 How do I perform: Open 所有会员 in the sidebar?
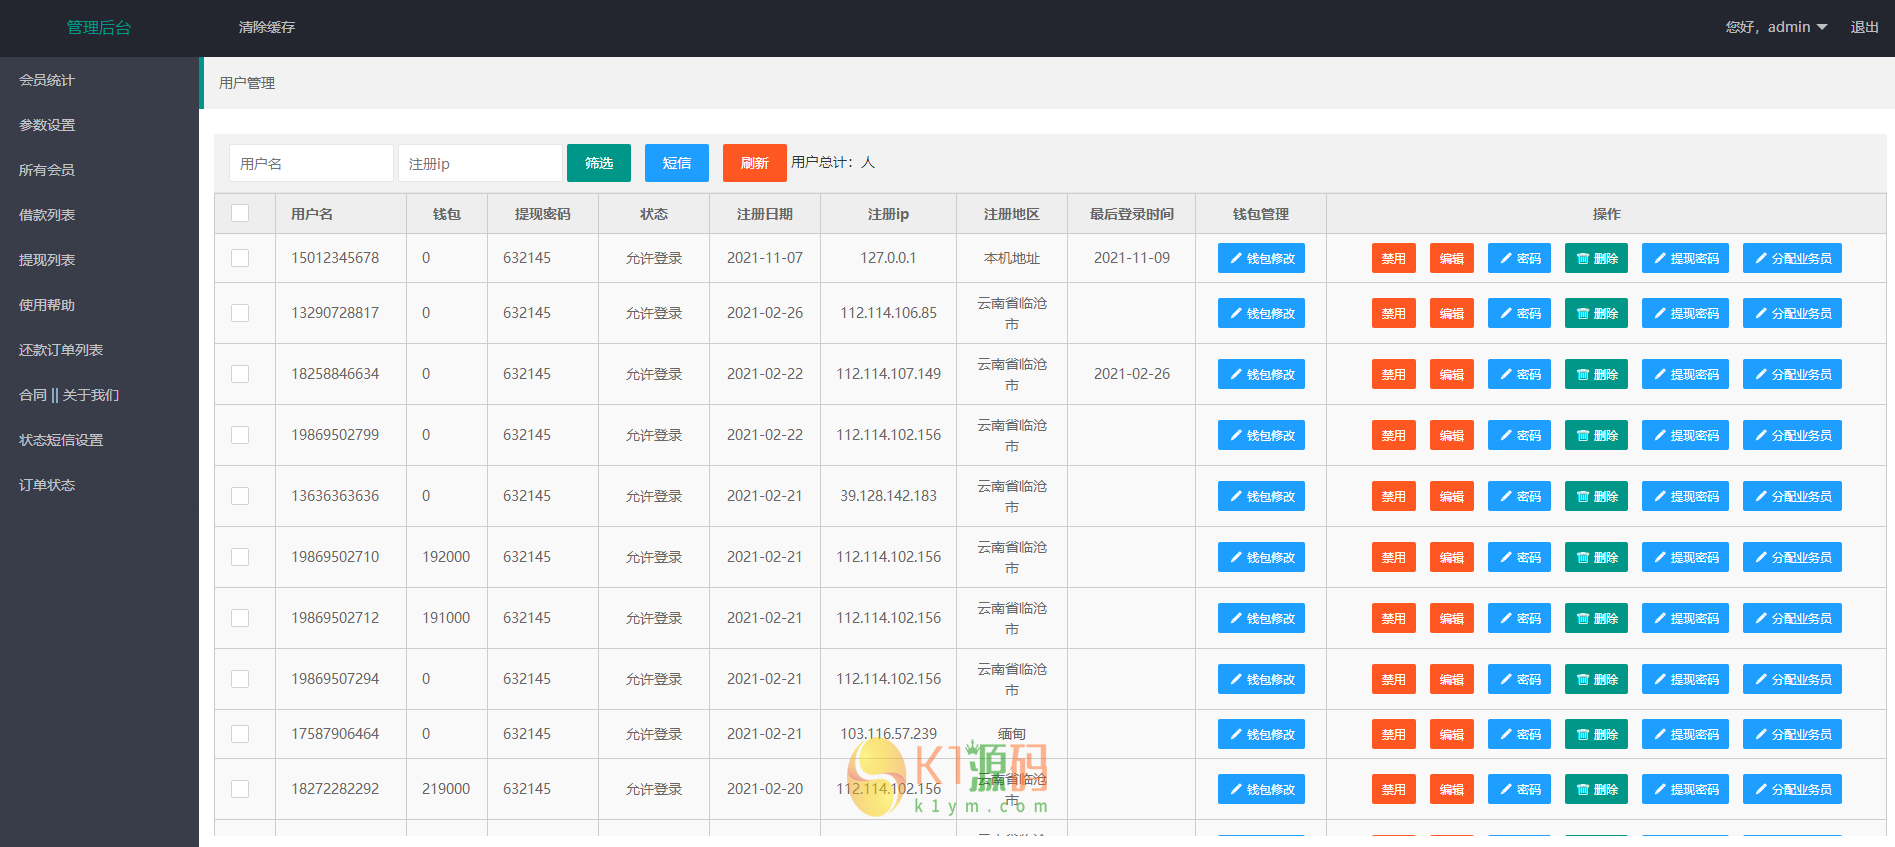pos(47,170)
